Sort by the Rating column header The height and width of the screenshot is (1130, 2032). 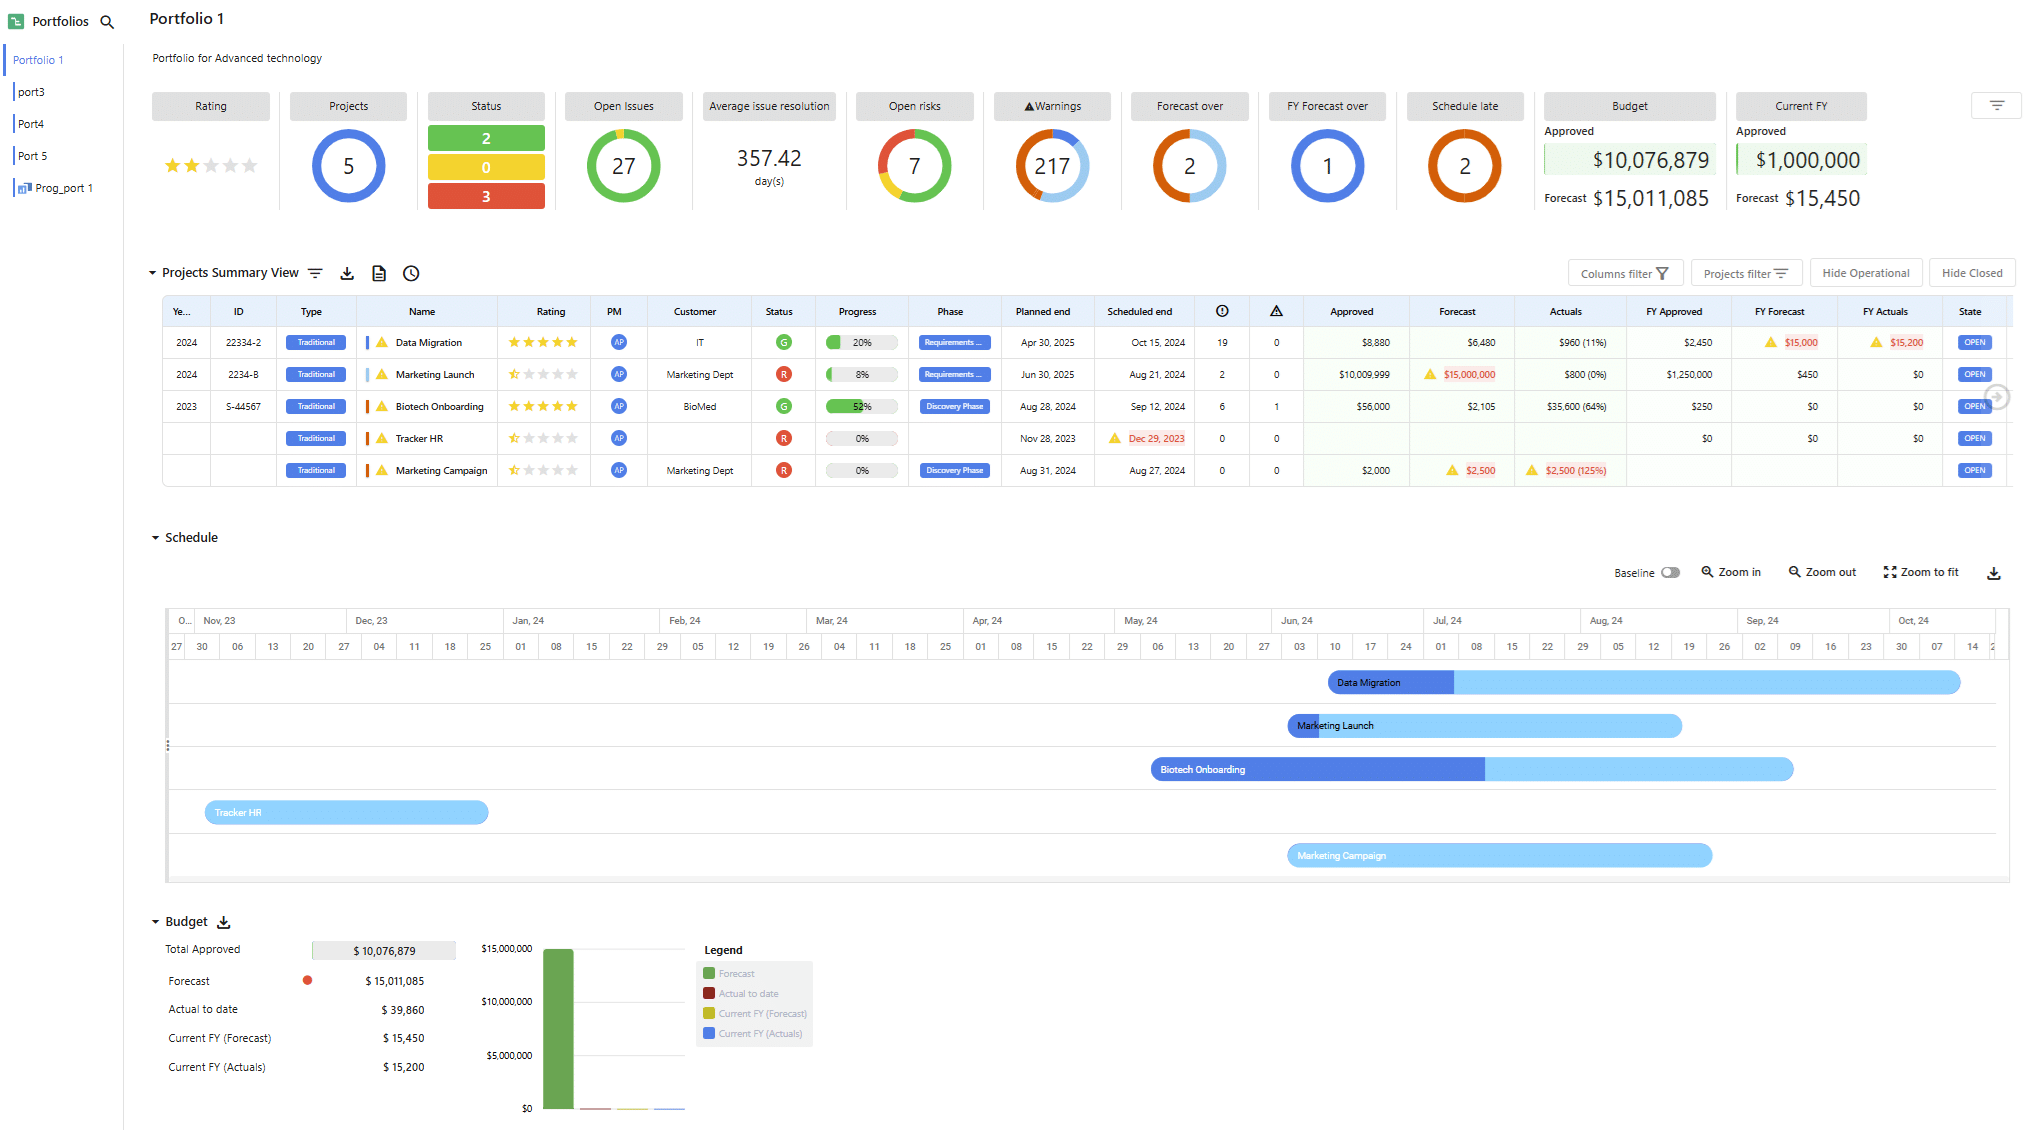[551, 311]
